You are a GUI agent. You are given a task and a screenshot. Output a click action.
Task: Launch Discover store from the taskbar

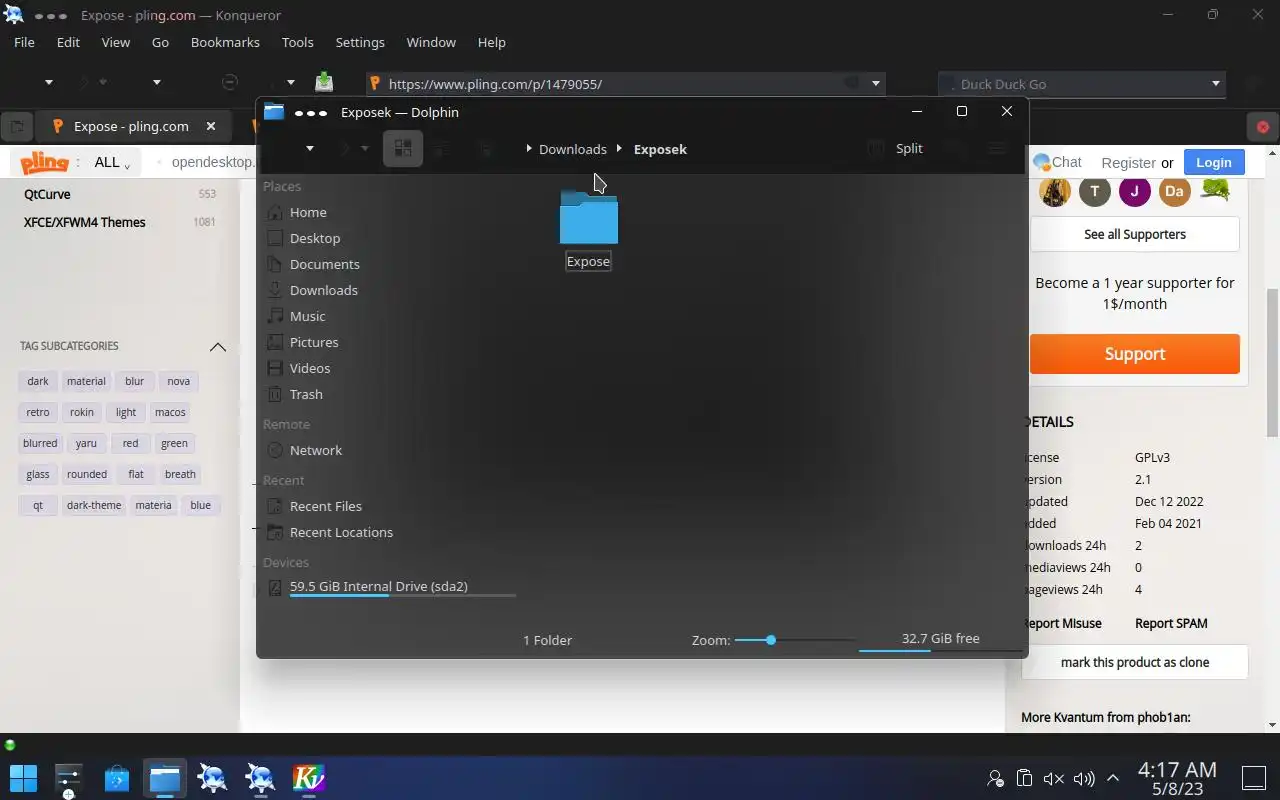117,778
